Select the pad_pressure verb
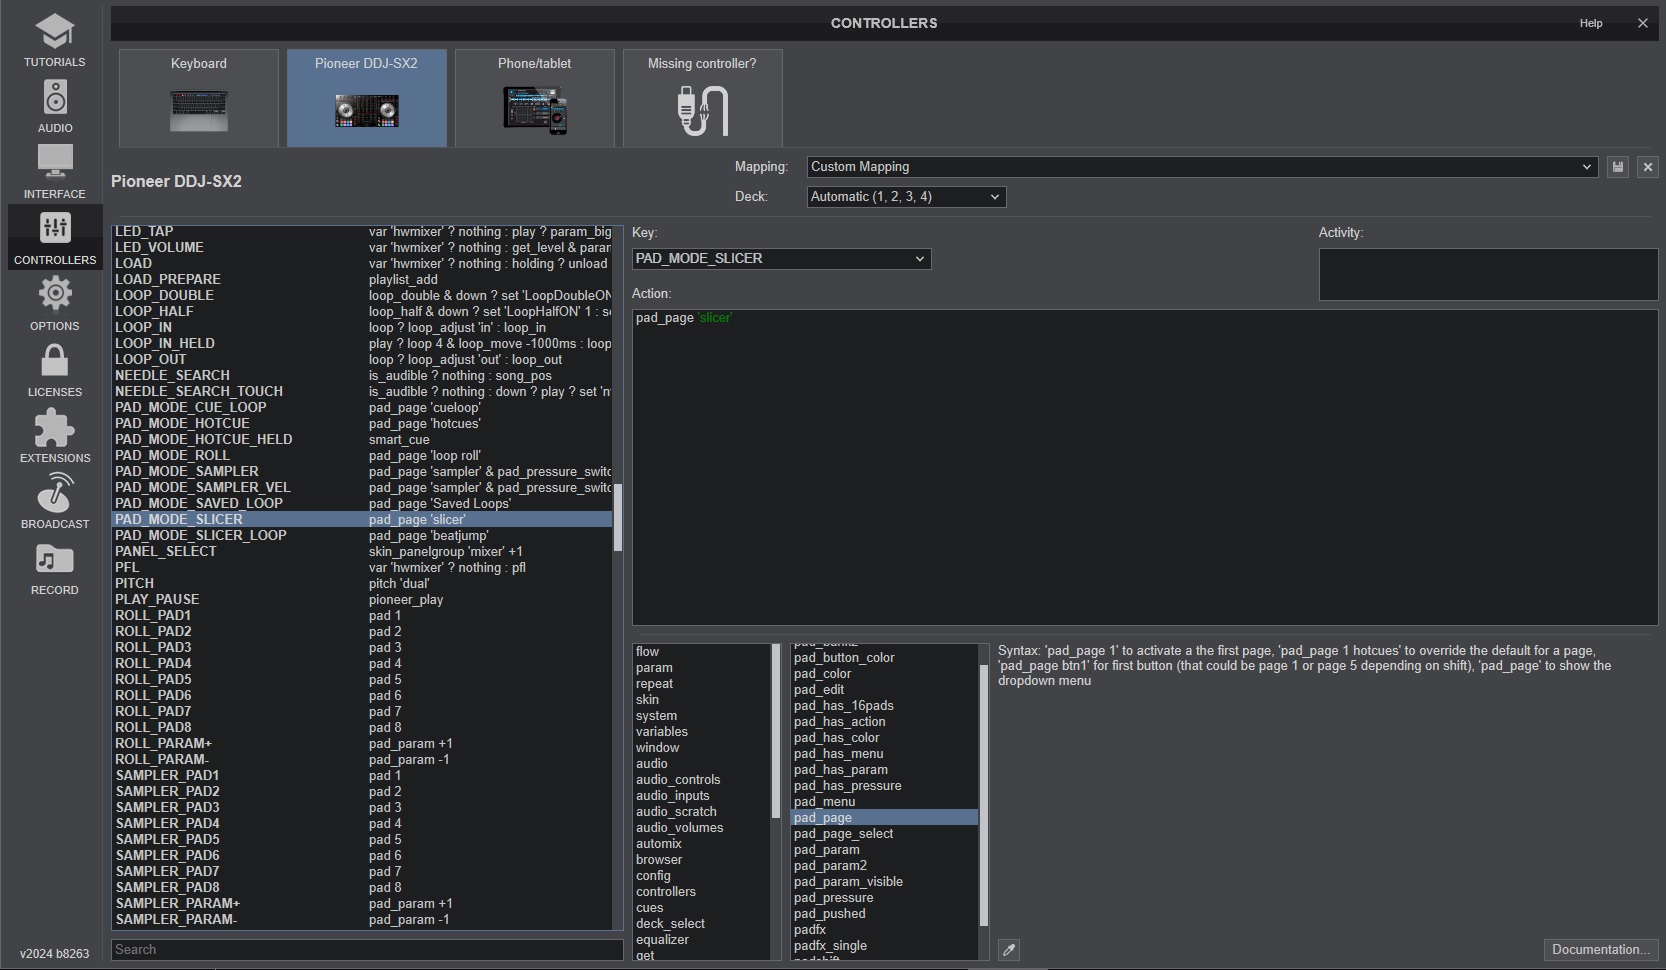This screenshot has height=970, width=1666. (x=884, y=898)
